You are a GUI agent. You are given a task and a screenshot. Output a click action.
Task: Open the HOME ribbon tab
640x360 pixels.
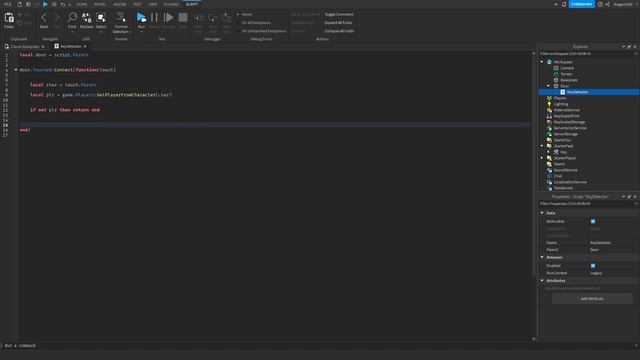[x=82, y=4]
